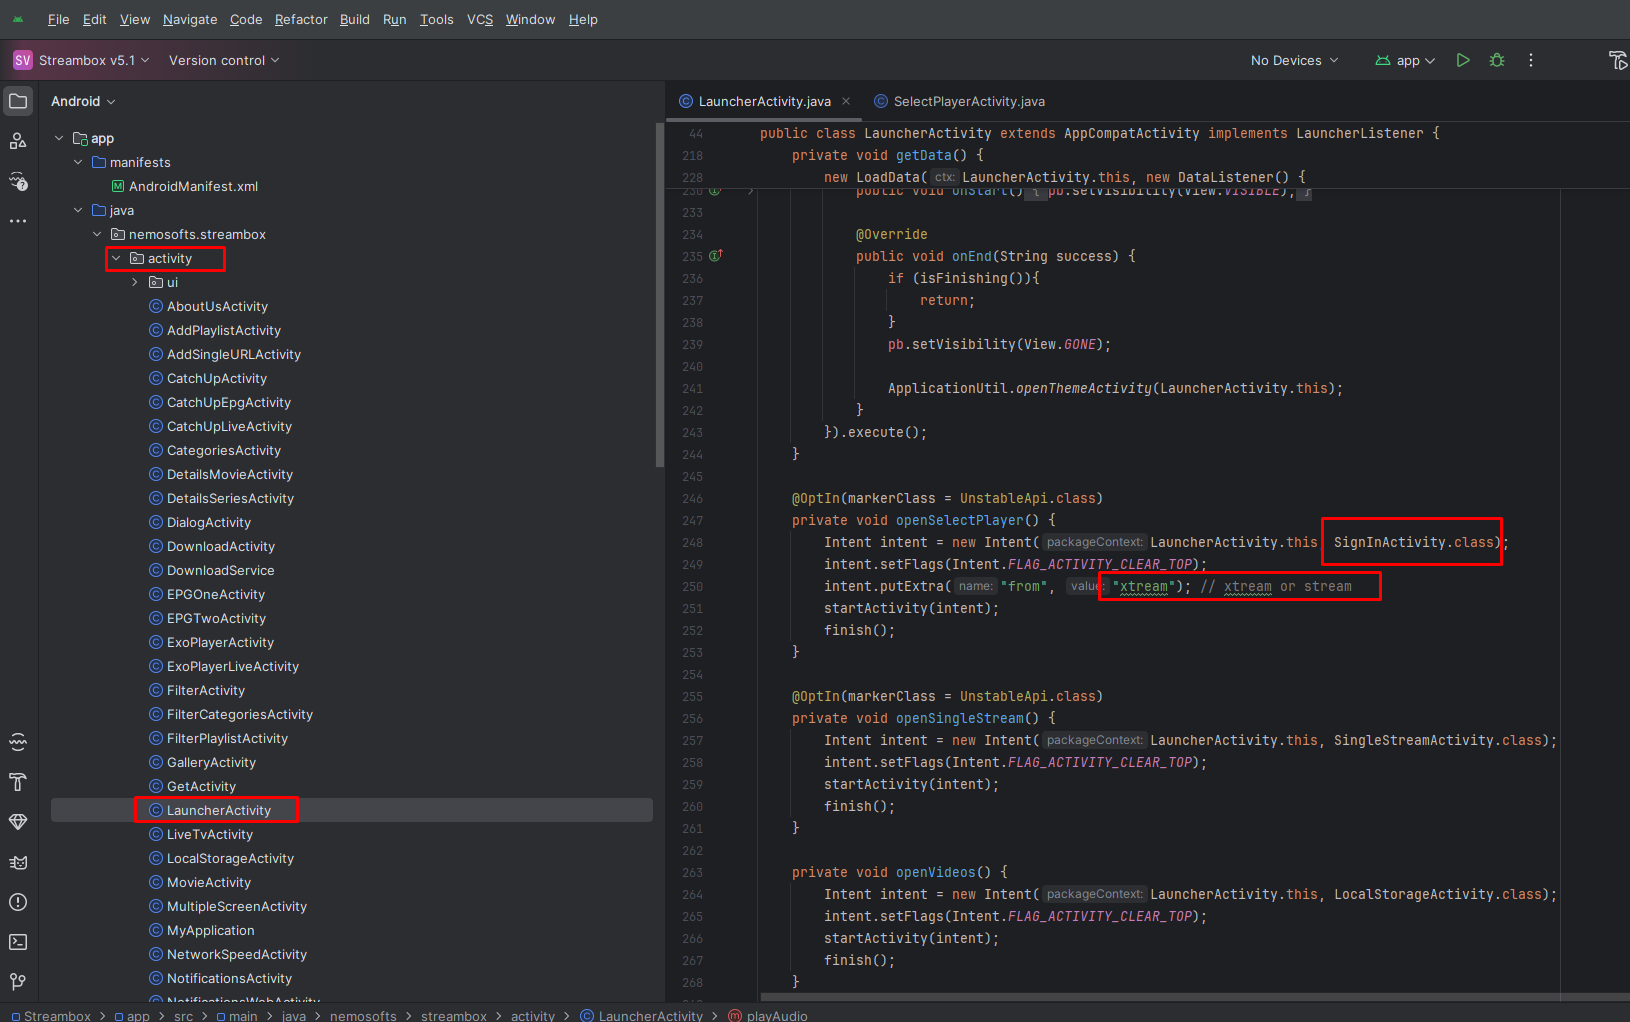Viewport: 1630px width, 1022px height.
Task: Open the Version control dropdown
Action: [224, 60]
